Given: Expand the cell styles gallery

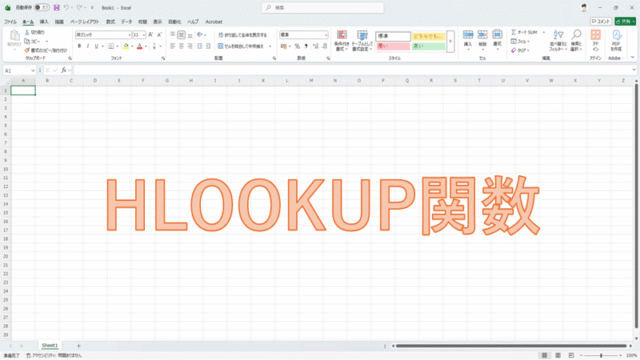Looking at the screenshot, I should 450,41.
